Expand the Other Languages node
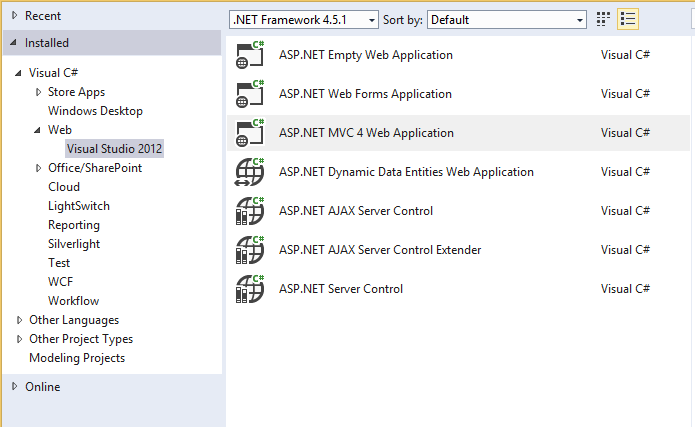The height and width of the screenshot is (427, 695). click(20, 320)
